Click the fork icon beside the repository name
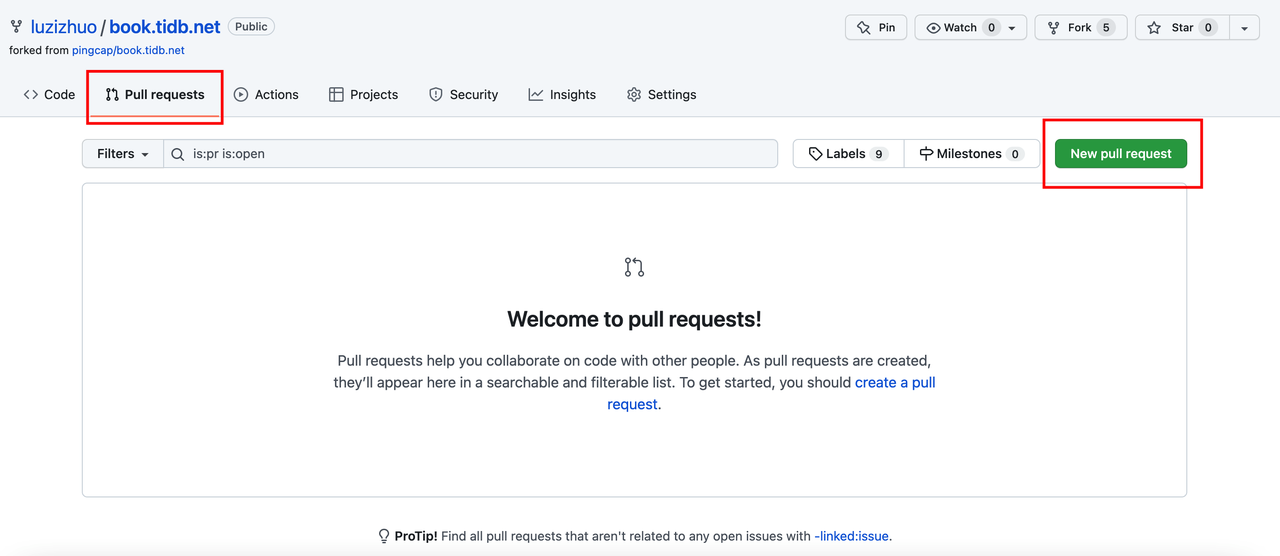1280x556 pixels. [x=16, y=27]
